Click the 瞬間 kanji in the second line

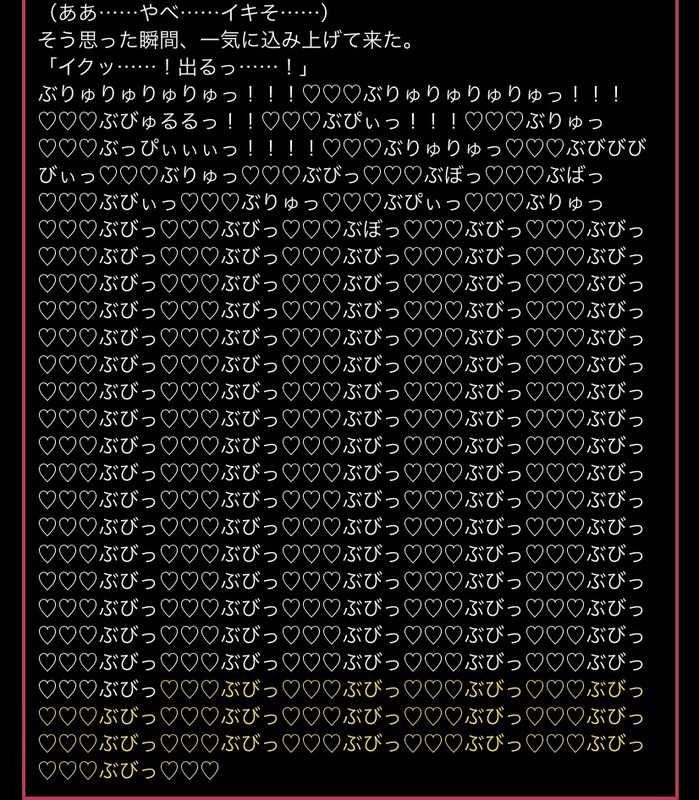click(160, 40)
